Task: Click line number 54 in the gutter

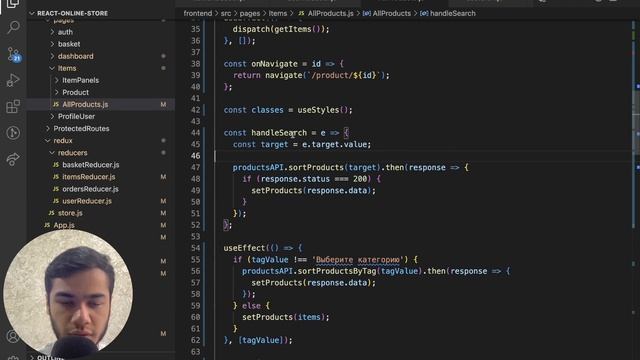Action: (x=196, y=248)
